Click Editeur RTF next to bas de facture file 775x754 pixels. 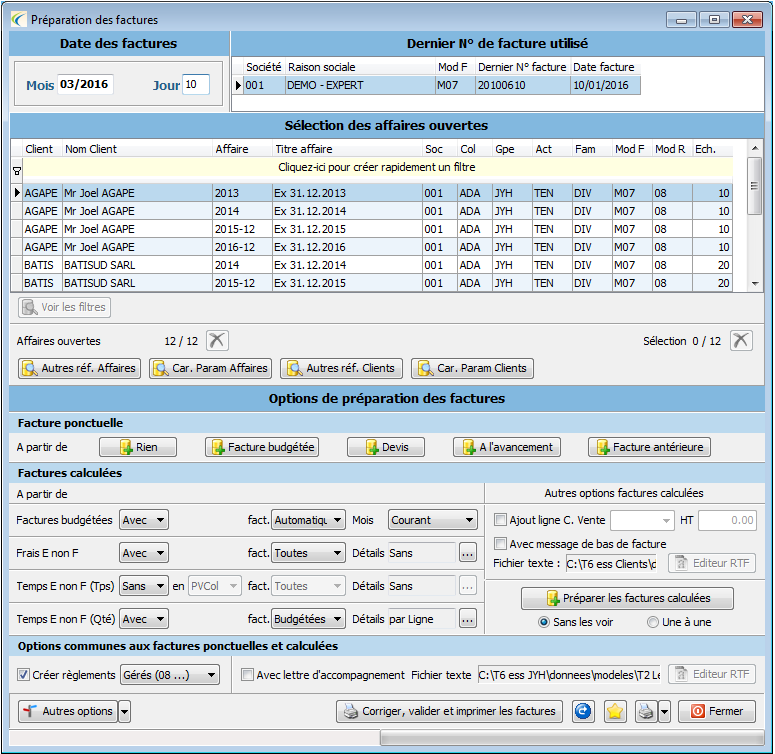[x=712, y=563]
